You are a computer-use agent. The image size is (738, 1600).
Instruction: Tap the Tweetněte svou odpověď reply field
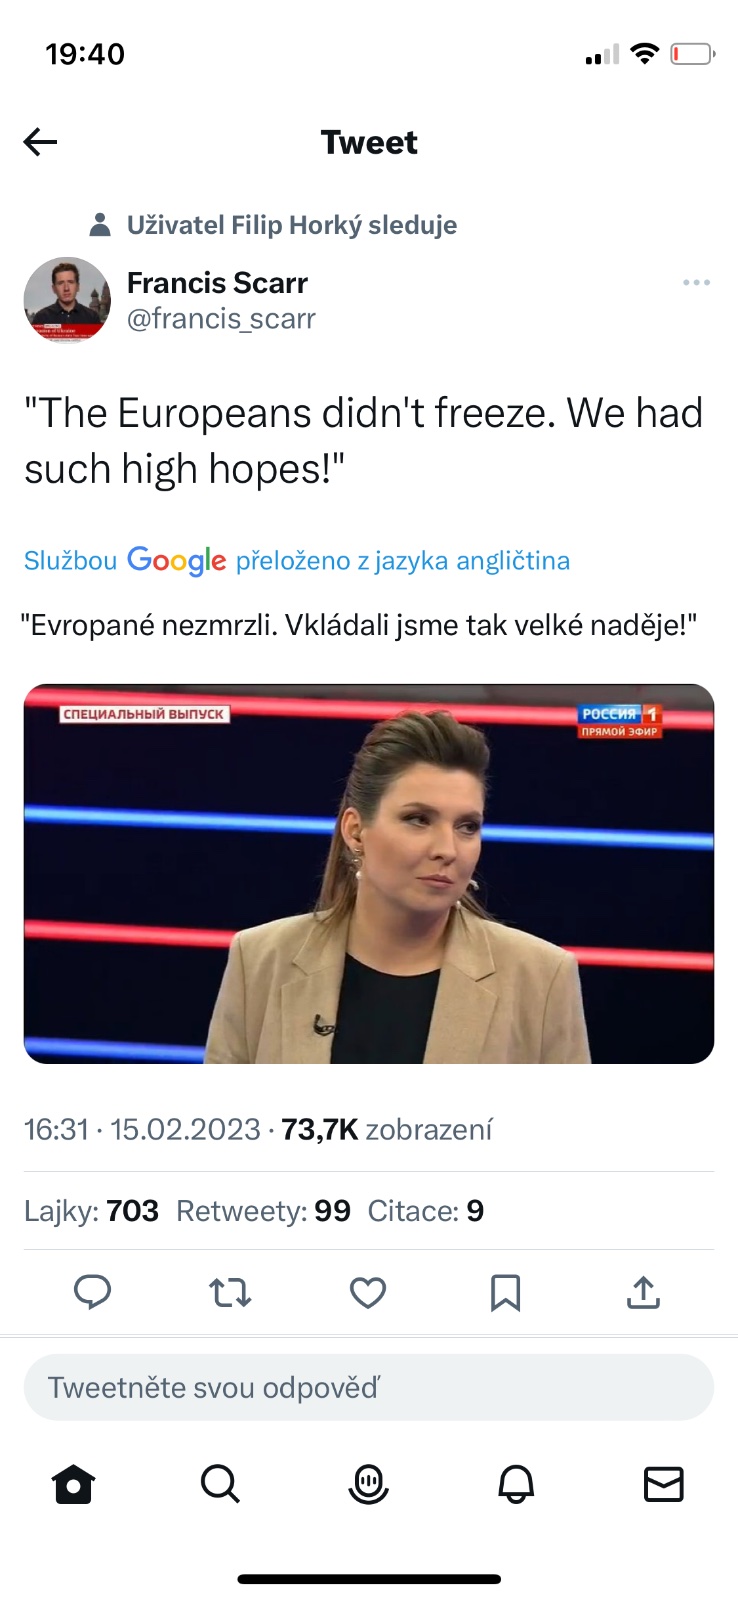[369, 1387]
